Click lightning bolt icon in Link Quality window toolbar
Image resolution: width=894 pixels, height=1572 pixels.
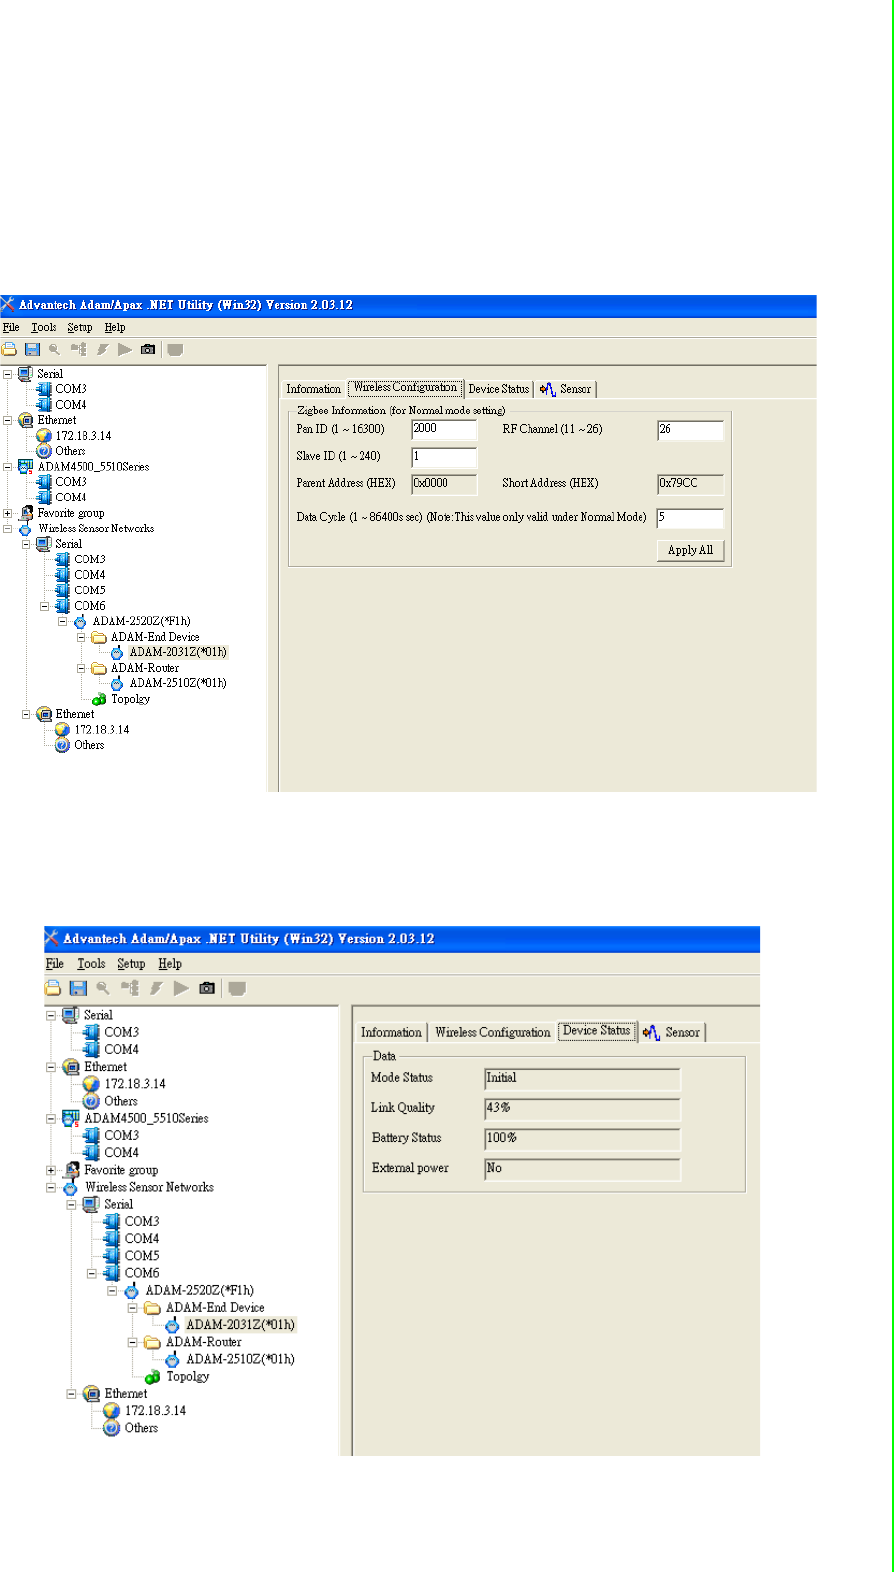tap(156, 988)
